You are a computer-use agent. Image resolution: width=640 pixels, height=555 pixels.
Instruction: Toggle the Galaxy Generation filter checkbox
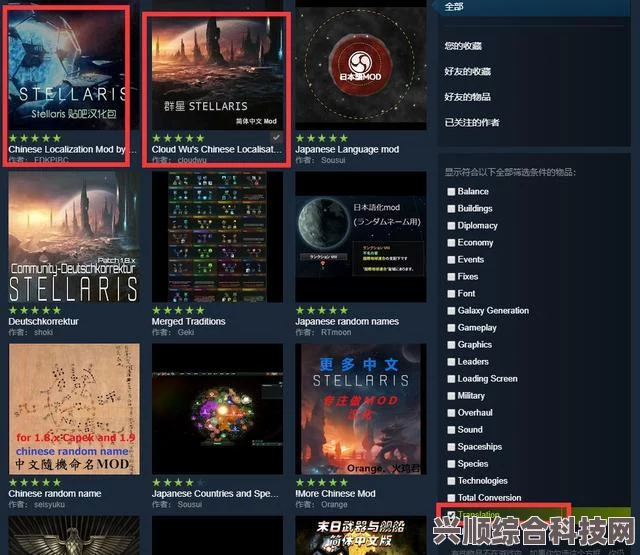tap(451, 311)
